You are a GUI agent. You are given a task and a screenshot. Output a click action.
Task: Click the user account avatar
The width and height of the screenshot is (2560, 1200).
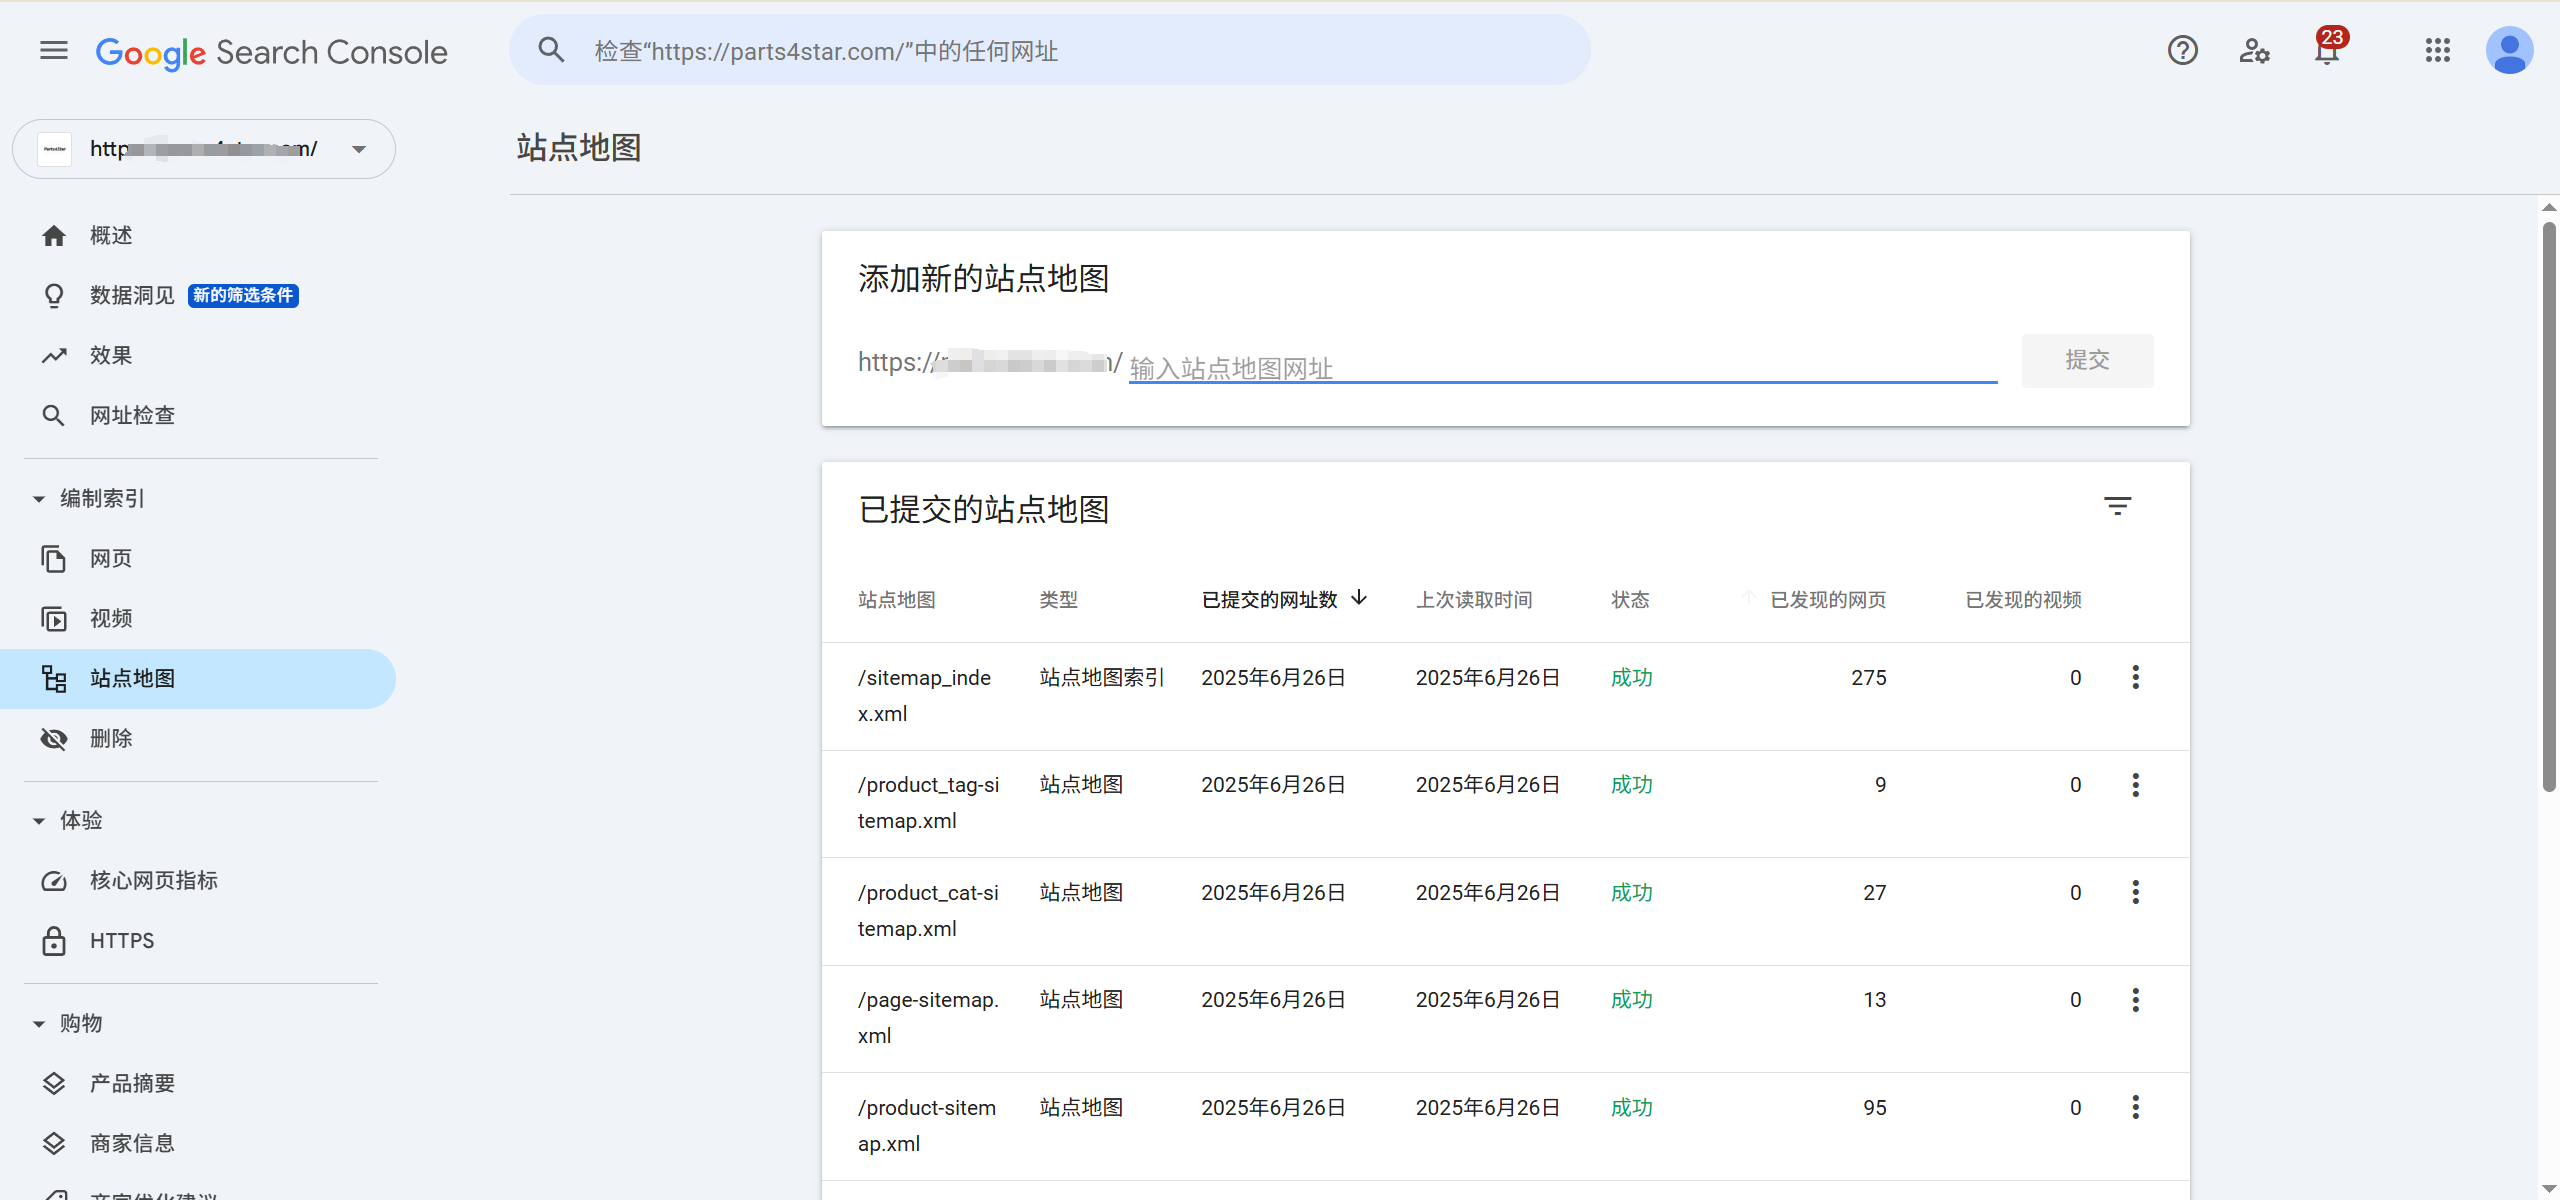tap(2510, 50)
